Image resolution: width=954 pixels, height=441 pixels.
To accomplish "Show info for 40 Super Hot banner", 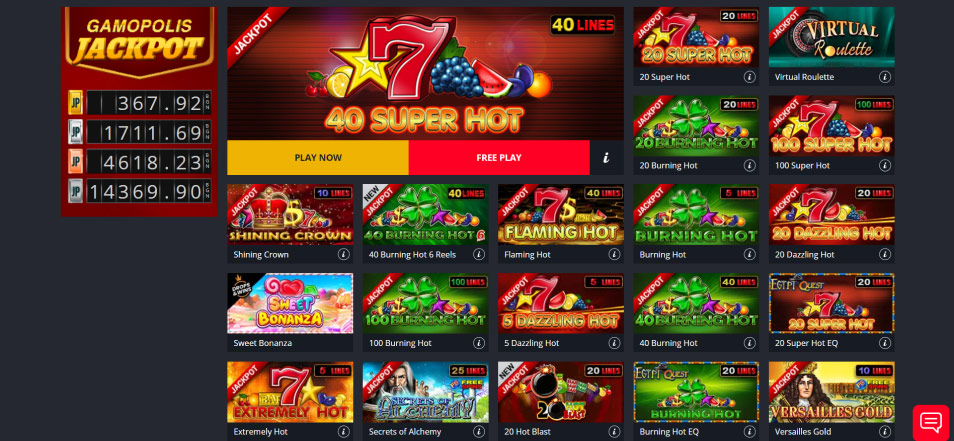I will point(607,158).
